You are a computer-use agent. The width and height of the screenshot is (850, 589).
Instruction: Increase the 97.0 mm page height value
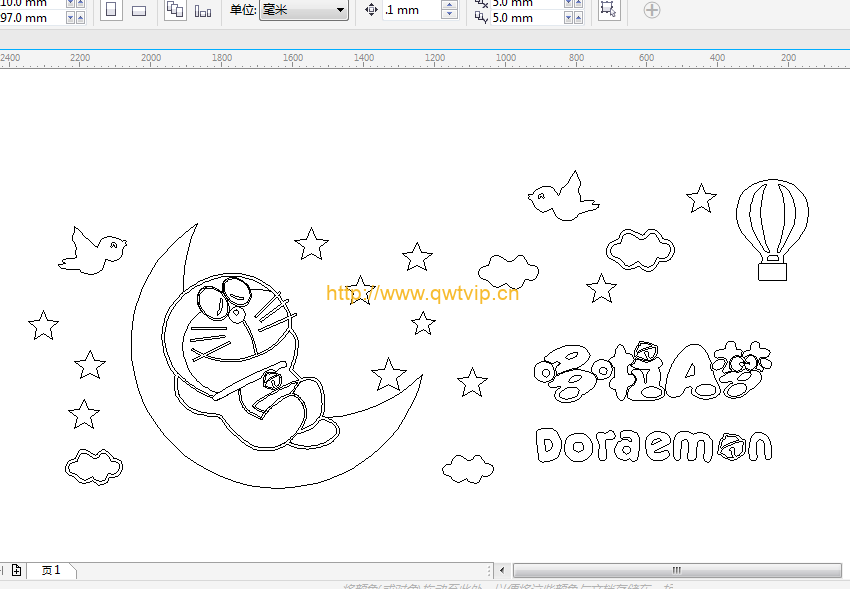click(x=80, y=18)
